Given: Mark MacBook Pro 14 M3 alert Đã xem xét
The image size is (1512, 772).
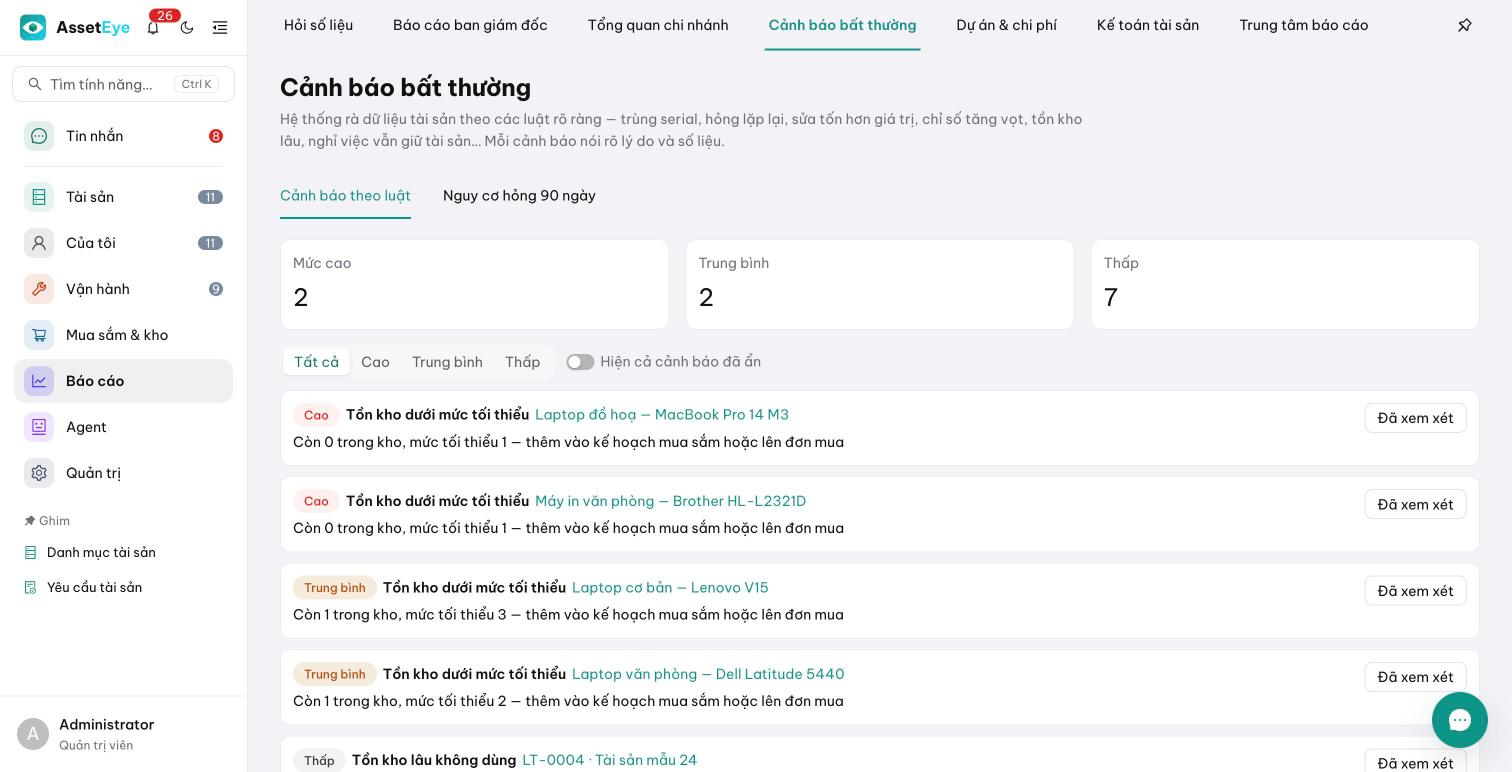Looking at the screenshot, I should coord(1415,418).
